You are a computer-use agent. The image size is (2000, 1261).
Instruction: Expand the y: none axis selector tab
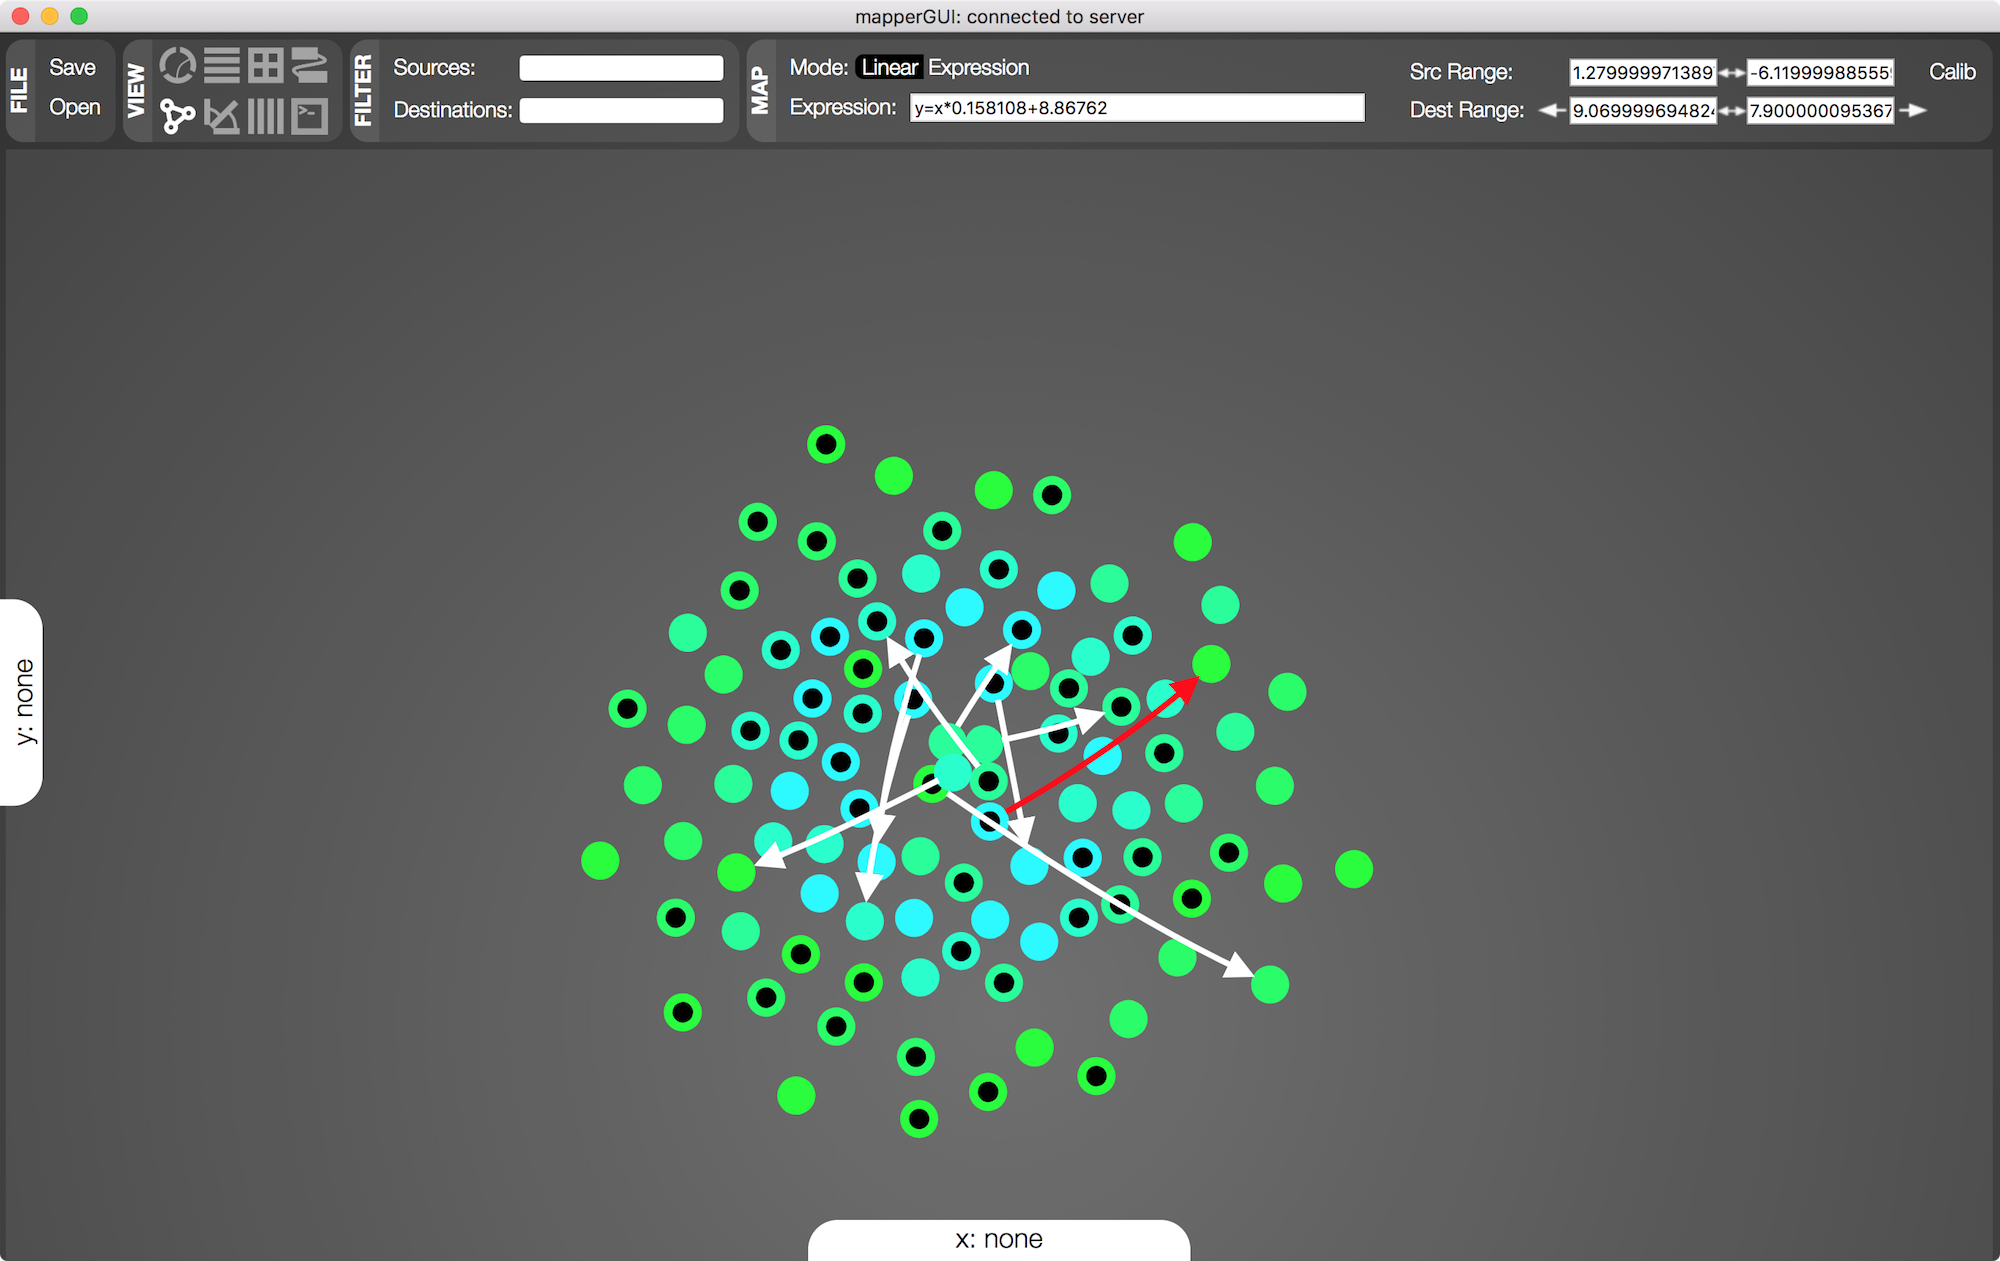(23, 702)
